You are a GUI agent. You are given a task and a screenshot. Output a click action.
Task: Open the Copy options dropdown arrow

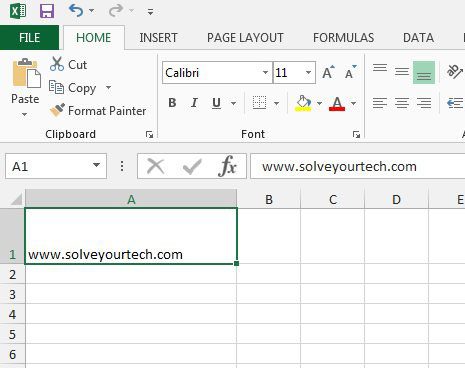(x=108, y=88)
